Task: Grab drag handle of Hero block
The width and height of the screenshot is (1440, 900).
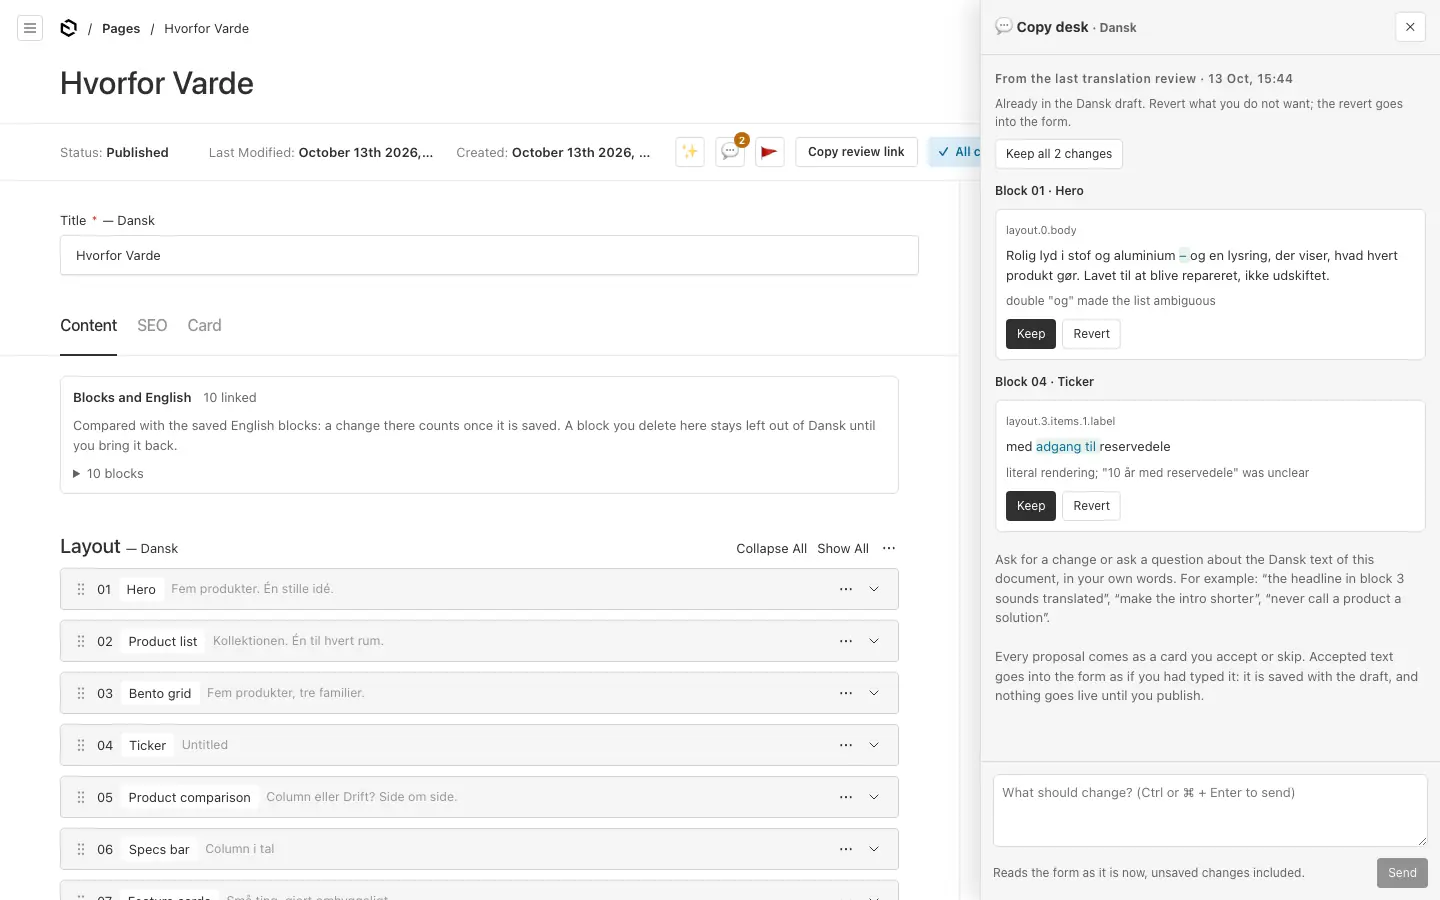Action: click(81, 589)
